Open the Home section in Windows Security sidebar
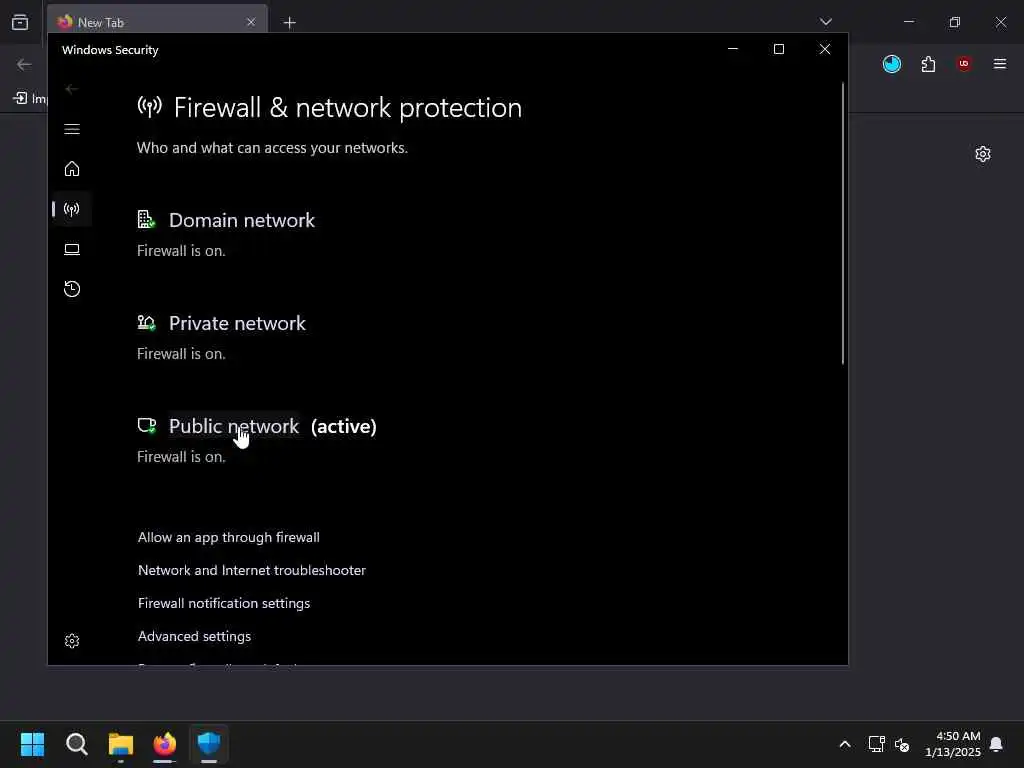The width and height of the screenshot is (1024, 768). [72, 169]
